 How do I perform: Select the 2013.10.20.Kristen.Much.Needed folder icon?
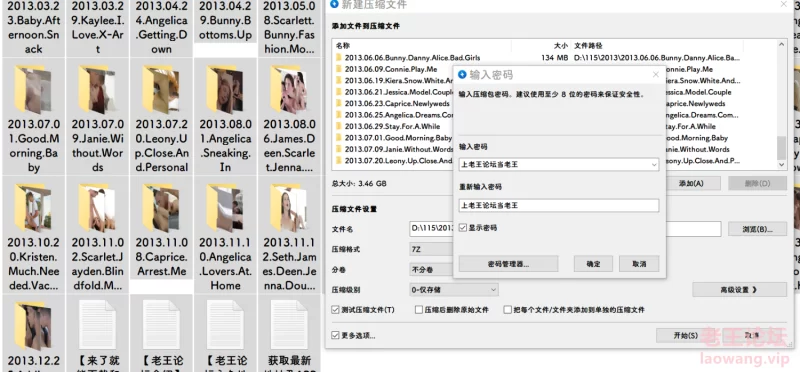33,208
